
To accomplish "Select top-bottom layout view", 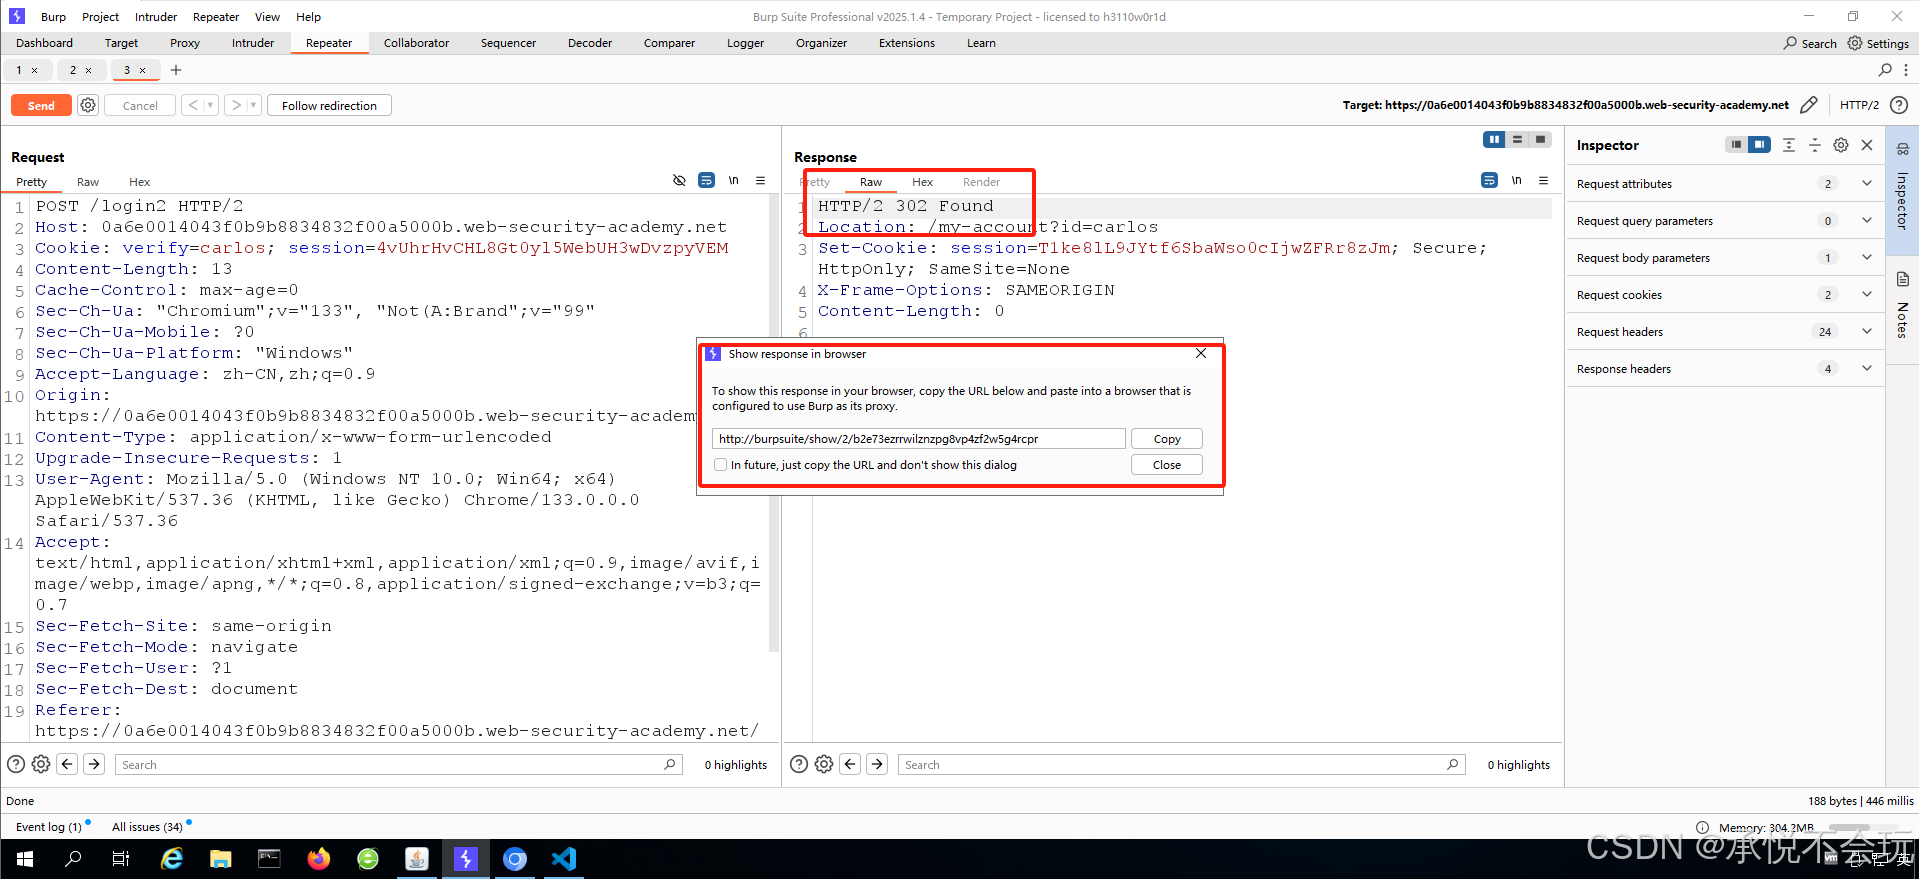I will (x=1517, y=140).
